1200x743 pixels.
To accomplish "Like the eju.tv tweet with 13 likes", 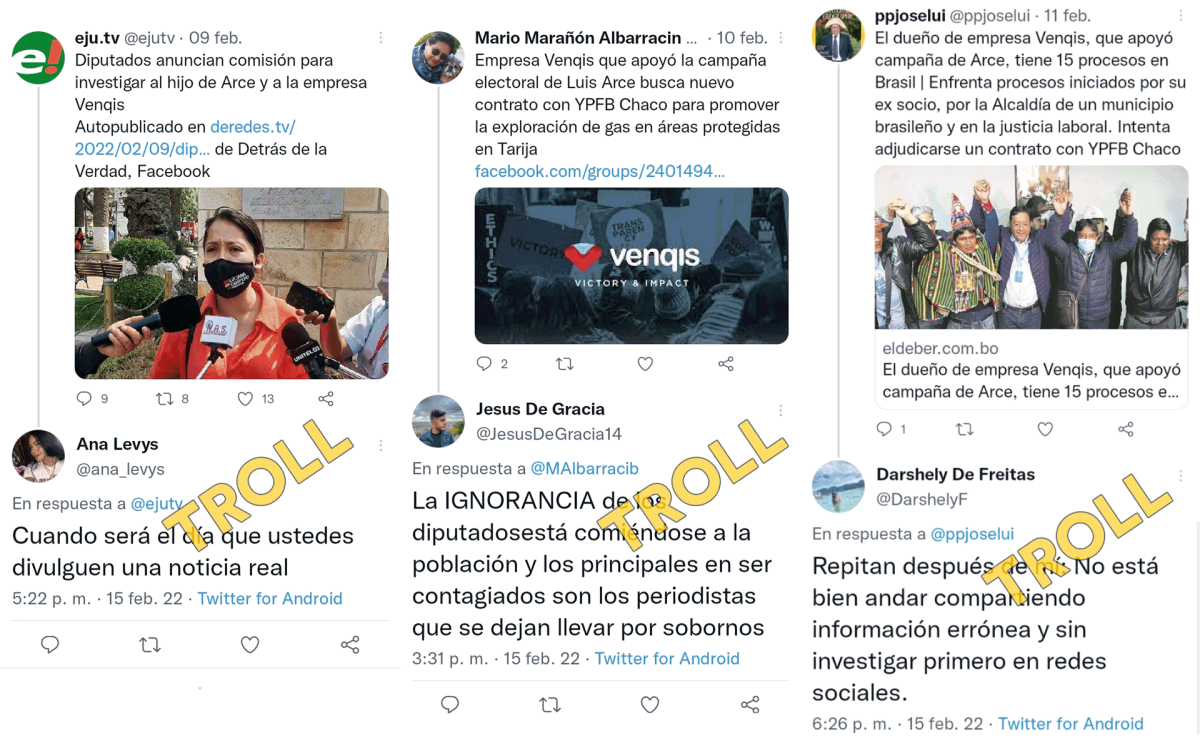I will tap(245, 398).
